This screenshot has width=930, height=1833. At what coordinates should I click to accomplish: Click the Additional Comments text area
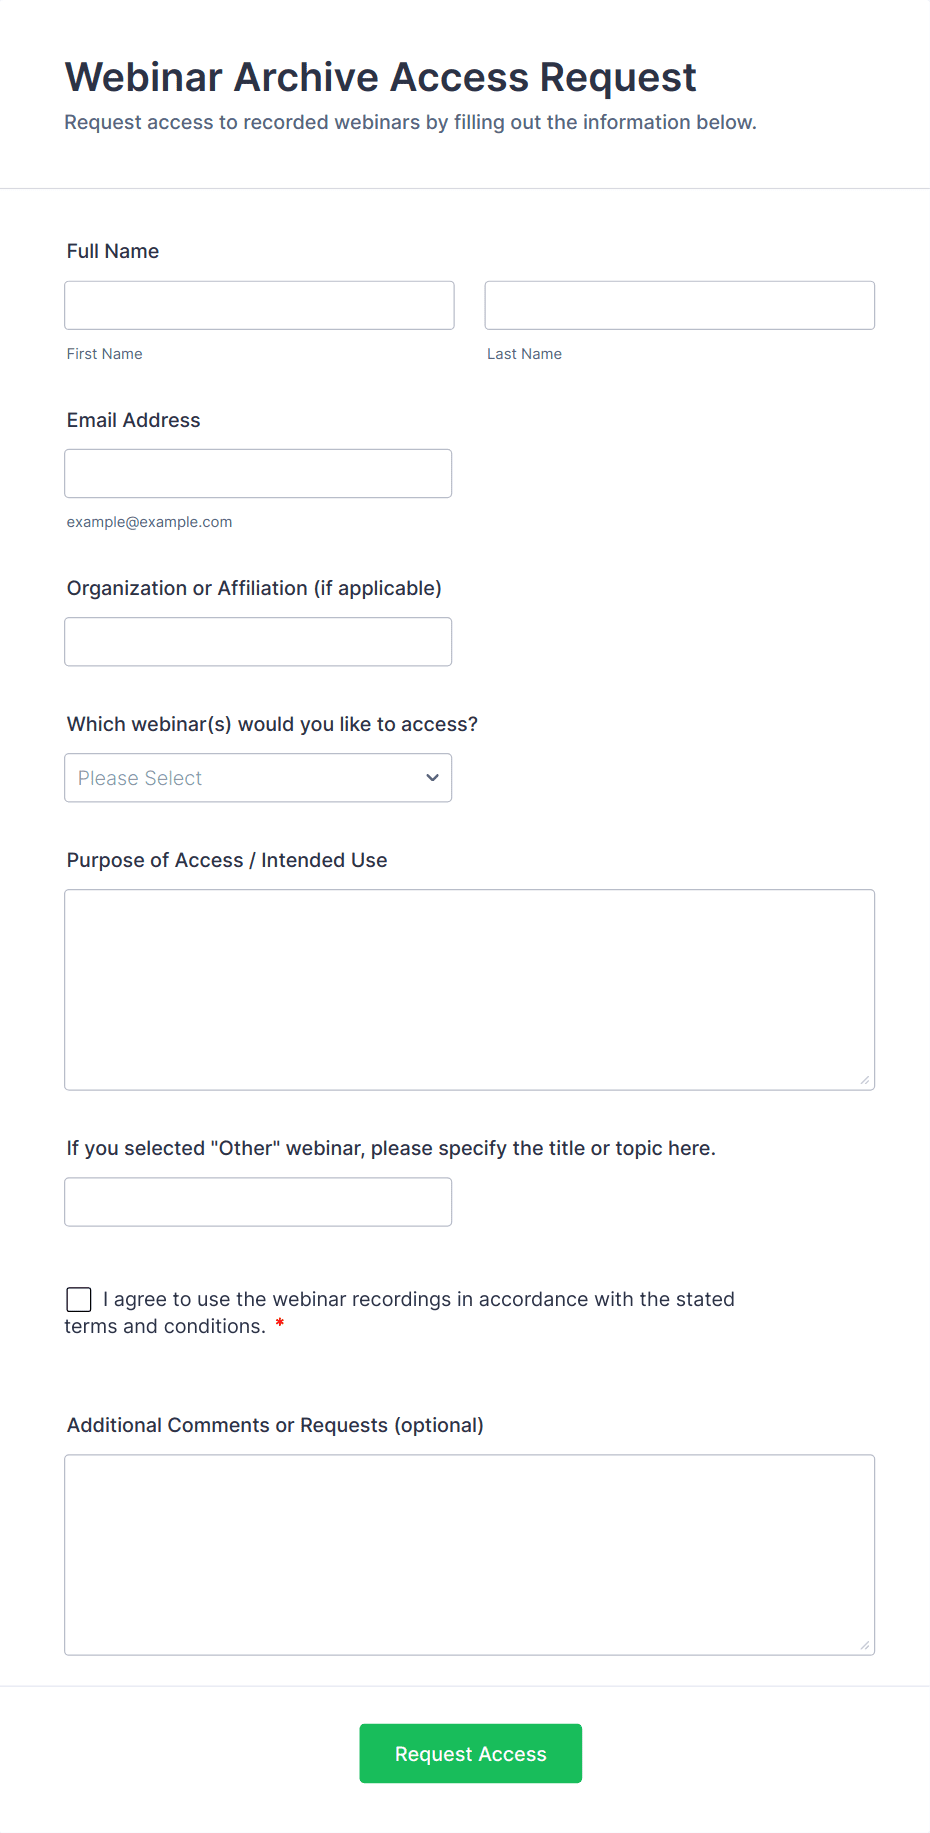tap(469, 1554)
